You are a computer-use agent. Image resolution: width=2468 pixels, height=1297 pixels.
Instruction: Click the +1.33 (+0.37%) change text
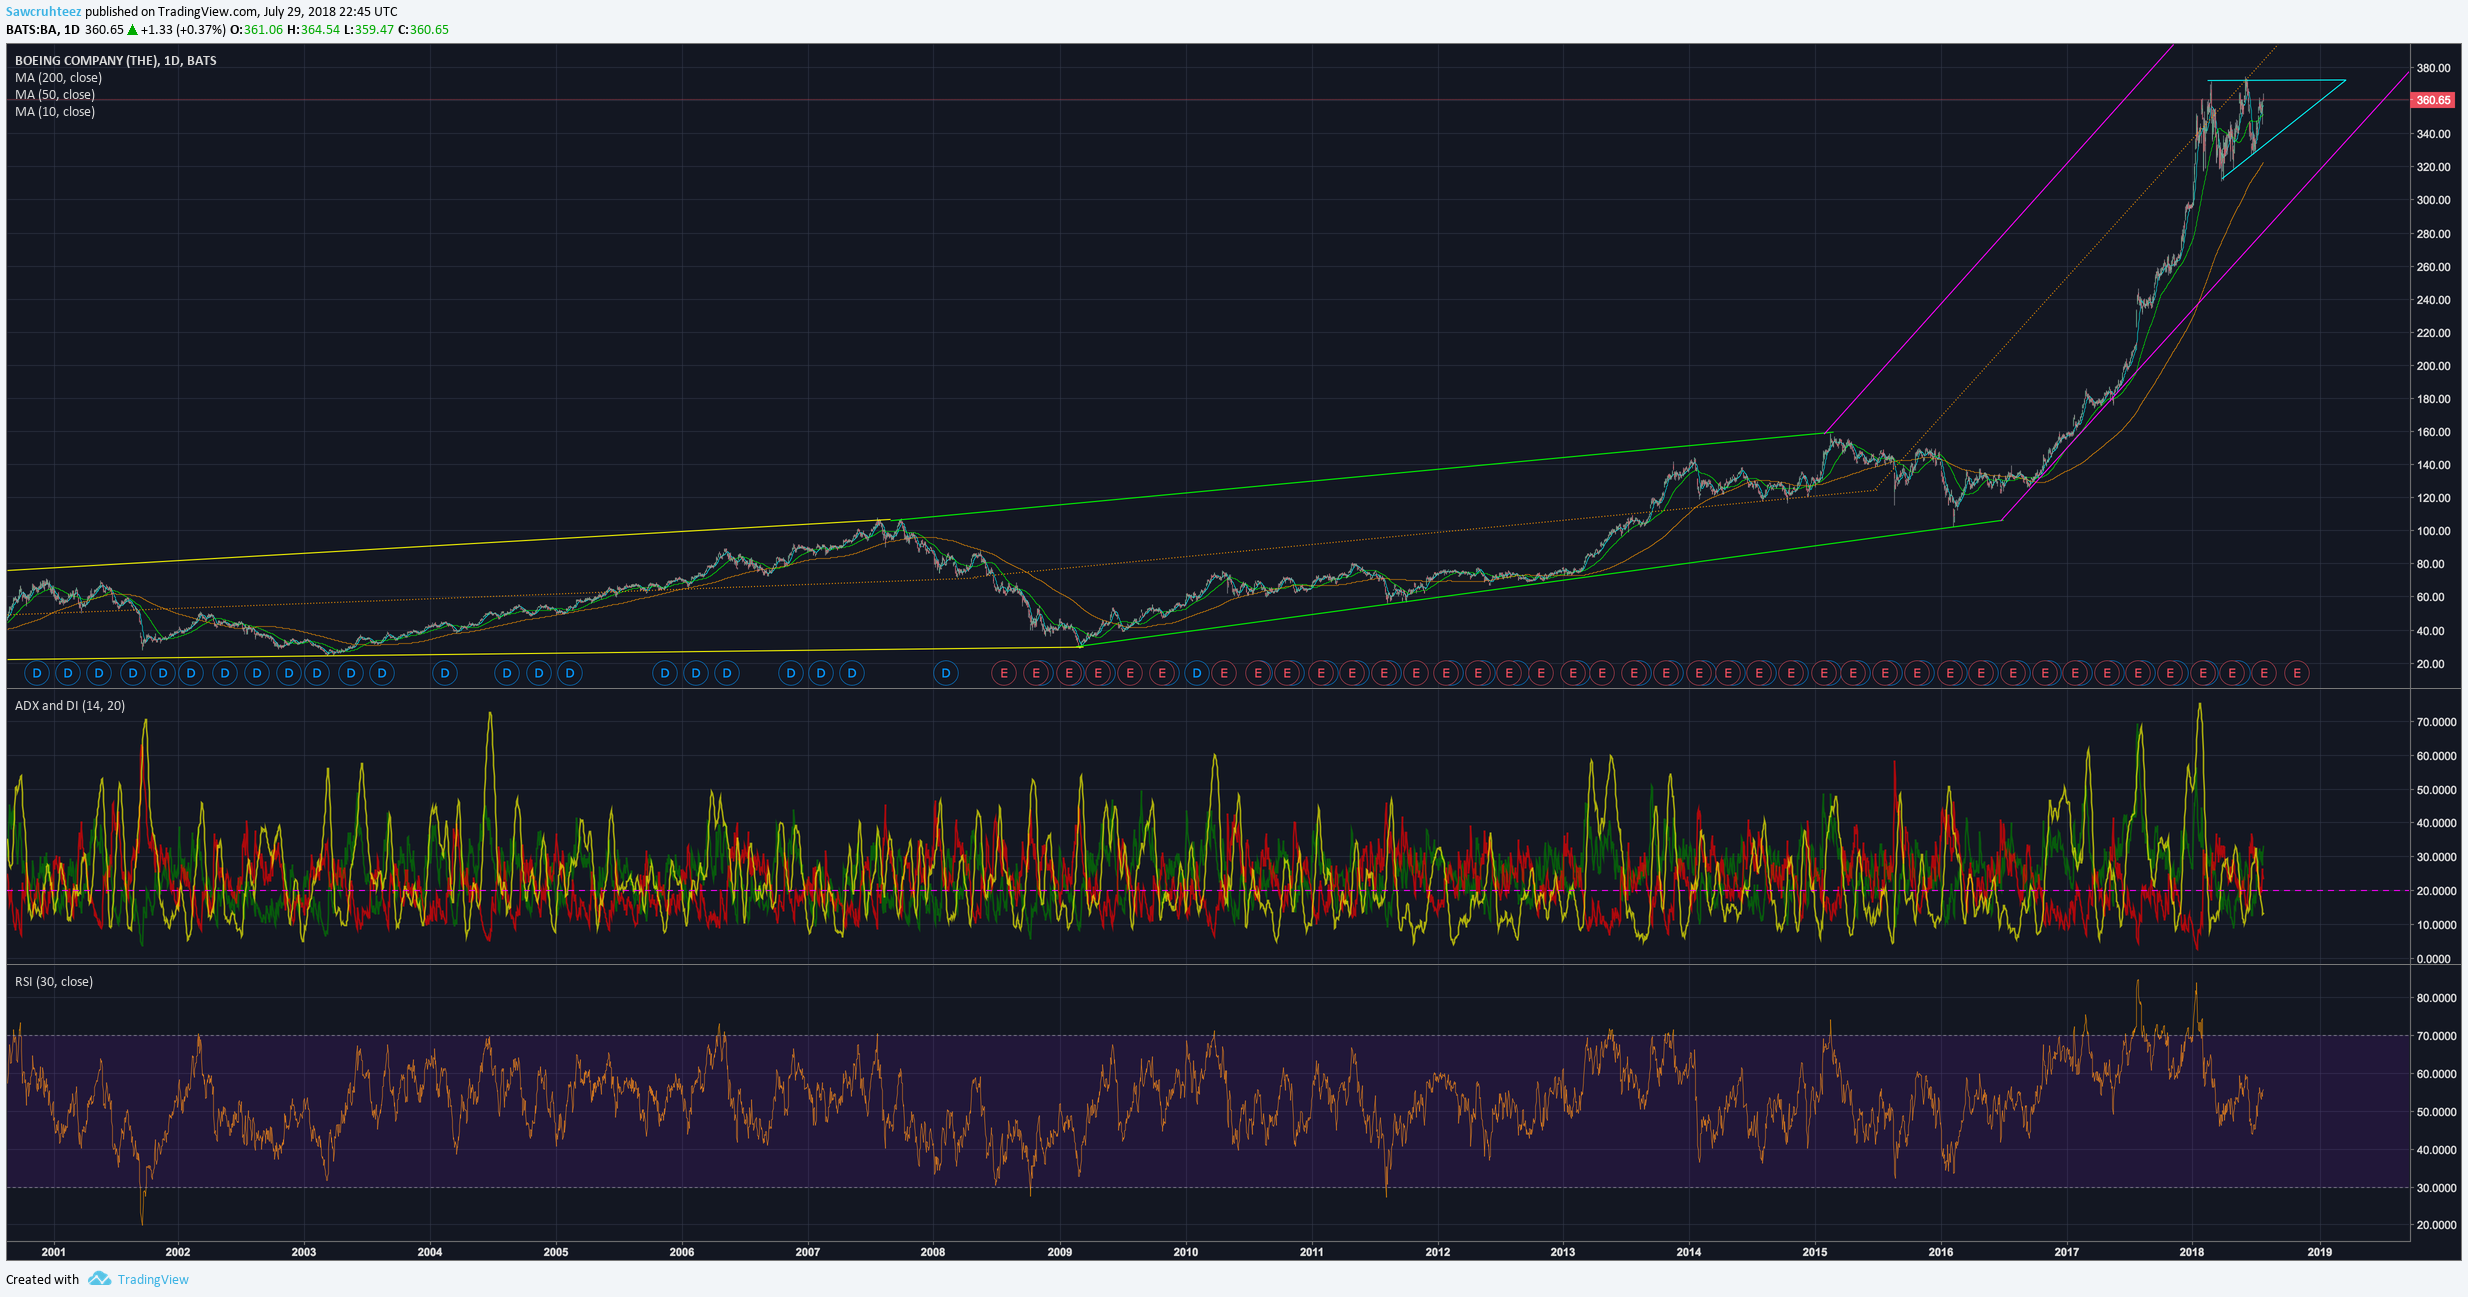183,30
